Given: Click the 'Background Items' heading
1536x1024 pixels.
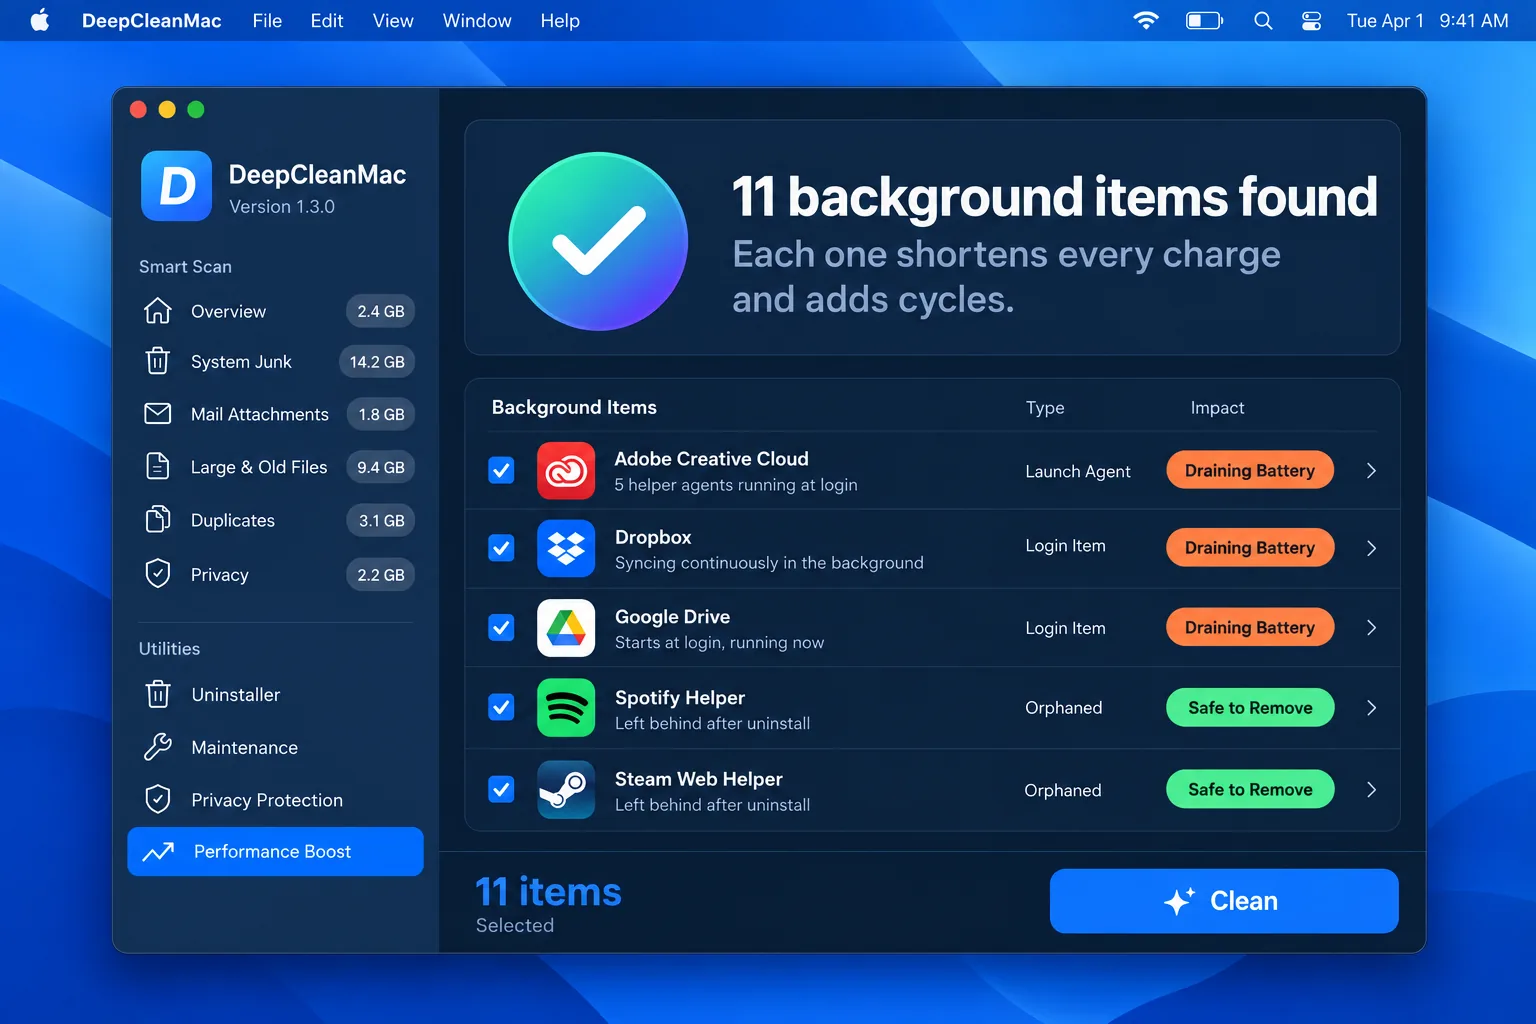Looking at the screenshot, I should click(574, 407).
